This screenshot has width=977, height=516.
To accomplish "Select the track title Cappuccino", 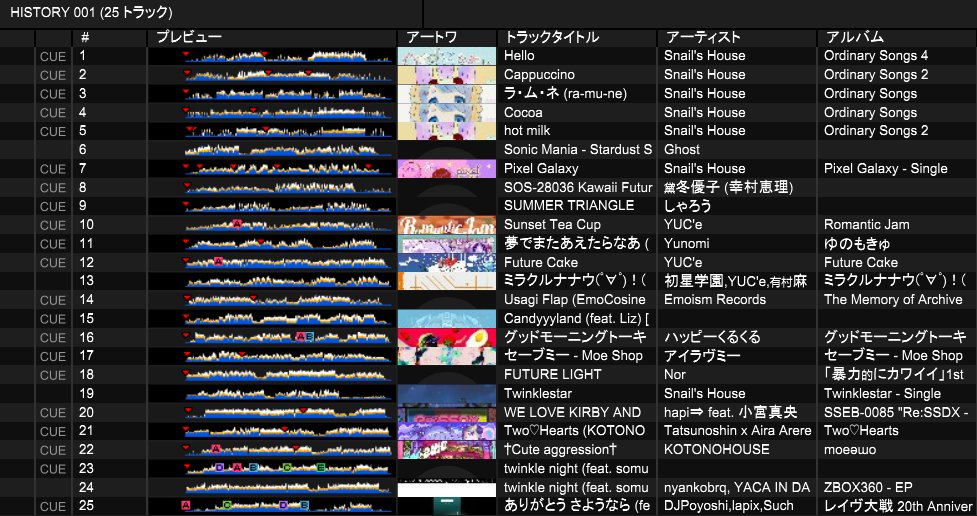I will tap(539, 75).
